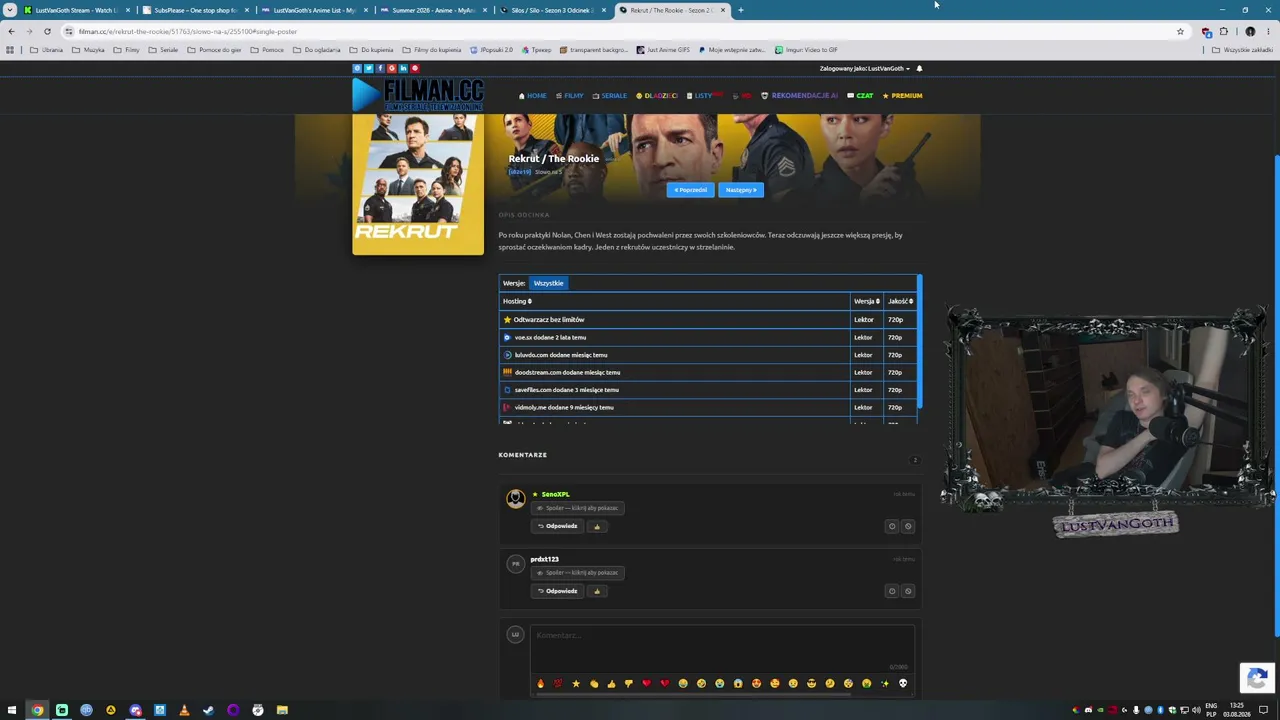Insert the star emoji
Image resolution: width=1280 pixels, height=720 pixels.
pyautogui.click(x=576, y=684)
